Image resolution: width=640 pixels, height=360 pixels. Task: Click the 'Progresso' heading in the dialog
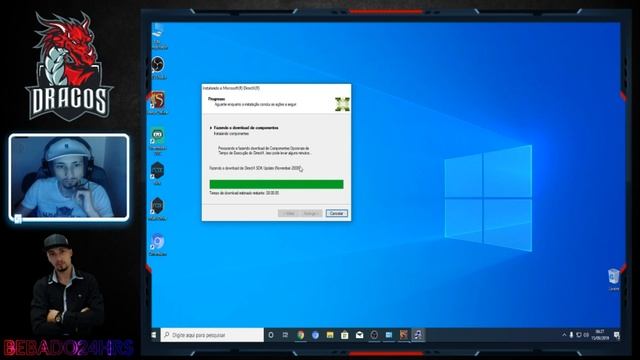click(216, 99)
